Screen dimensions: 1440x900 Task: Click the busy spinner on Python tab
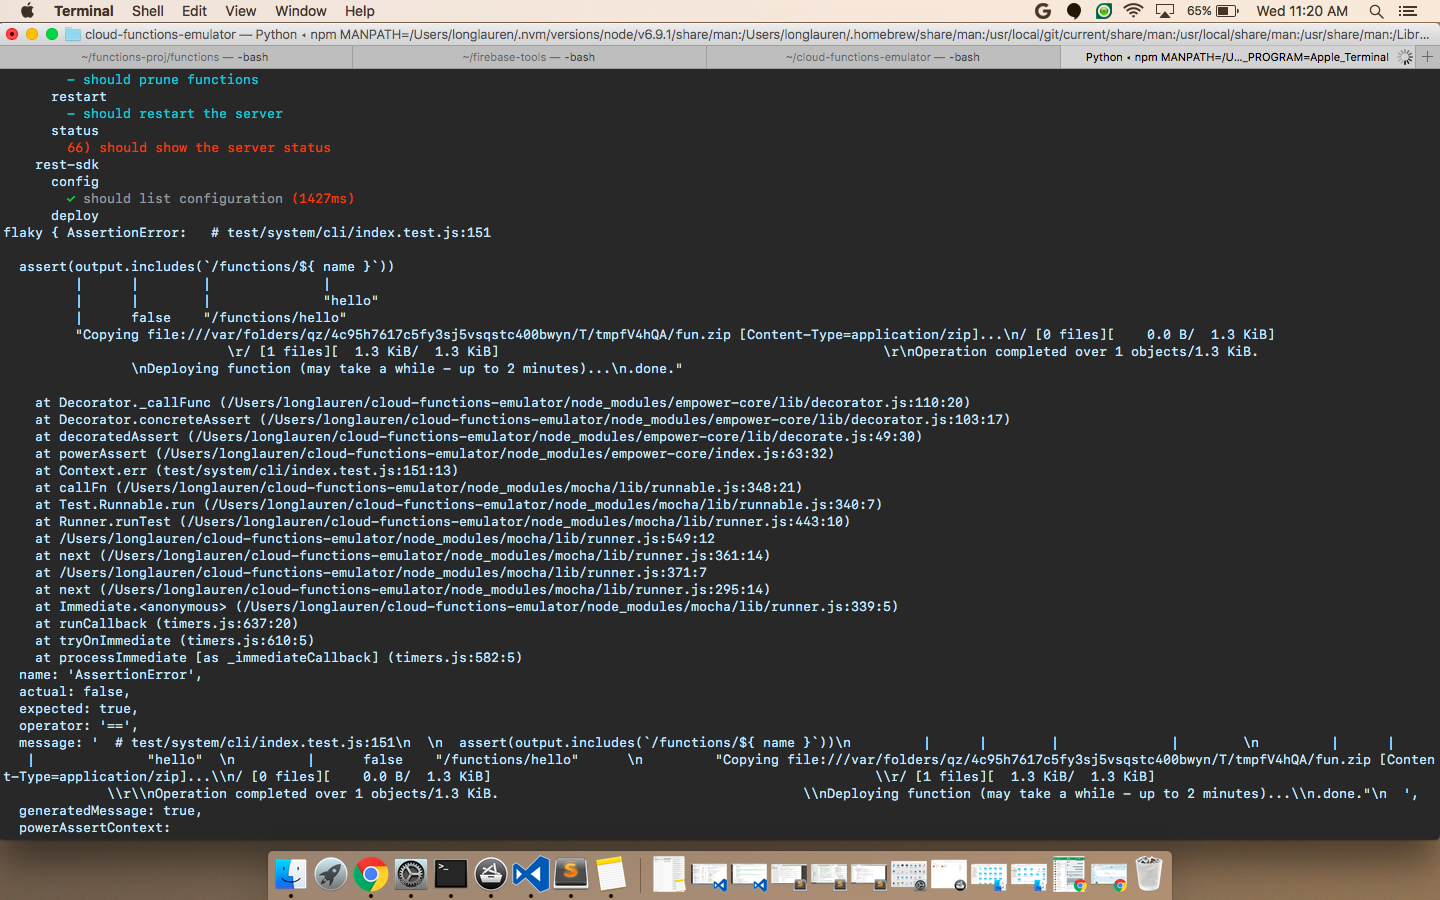[1405, 57]
